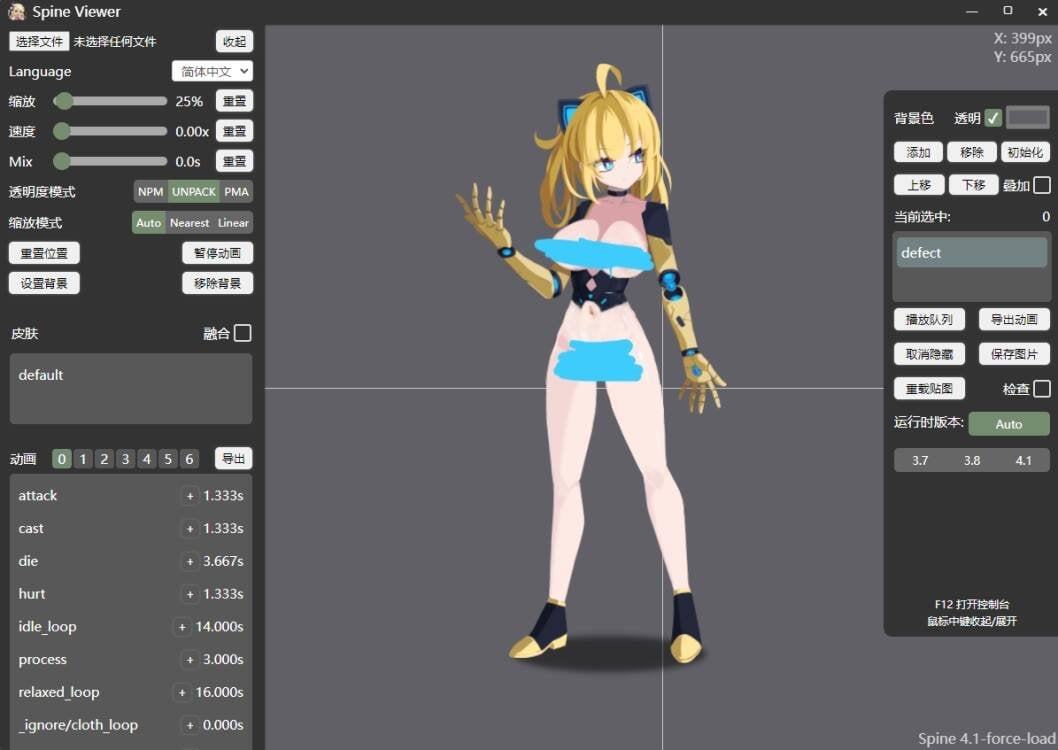Viewport: 1058px width, 750px height.
Task: Click the 下移 move down button
Action: click(x=974, y=185)
